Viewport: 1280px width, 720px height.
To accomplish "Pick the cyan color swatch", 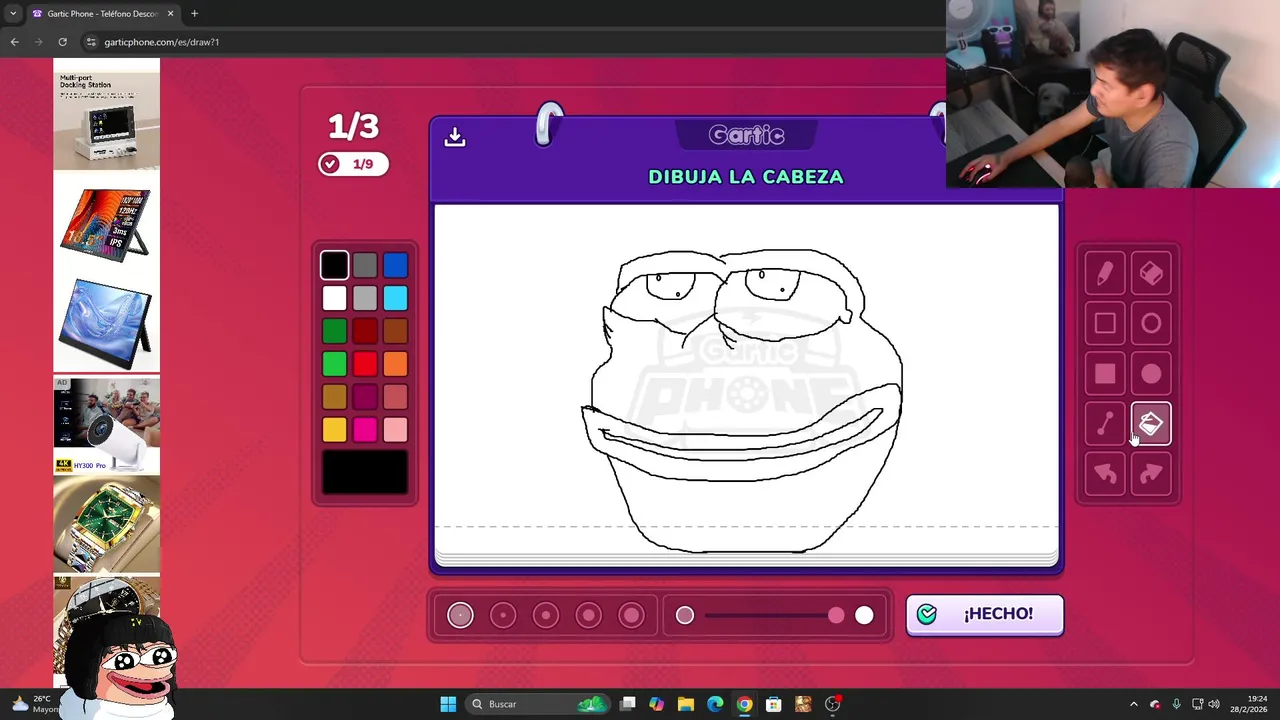I will click(395, 298).
